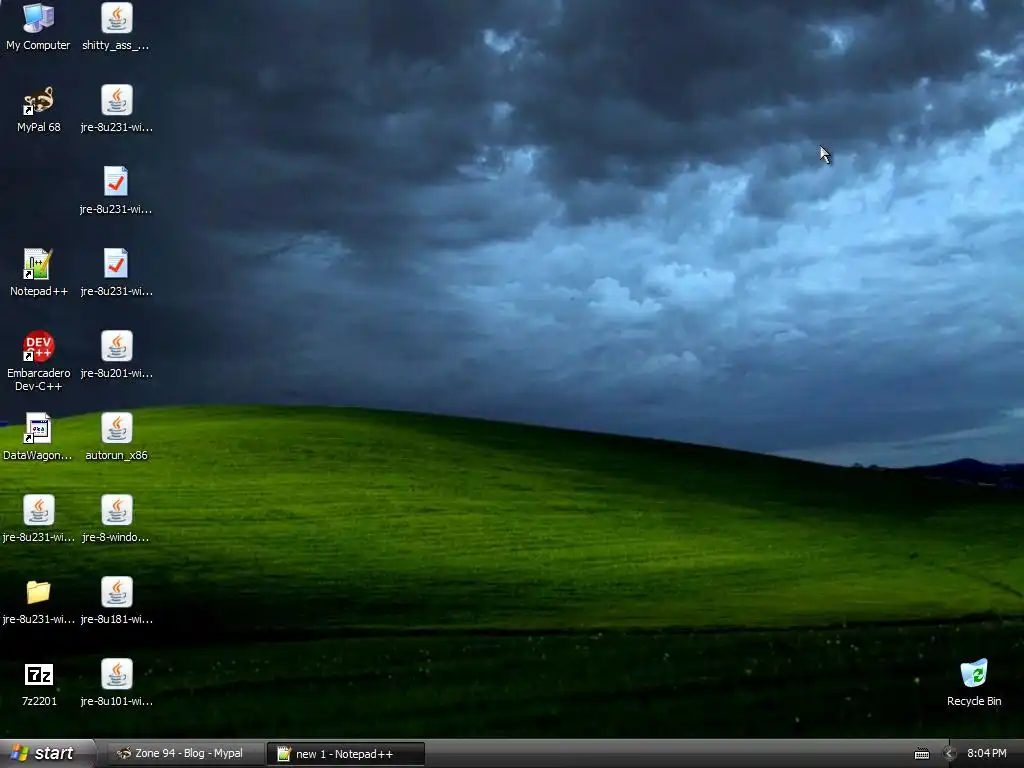Image resolution: width=1024 pixels, height=768 pixels.
Task: Expand hidden system tray icons arrow
Action: (950, 754)
